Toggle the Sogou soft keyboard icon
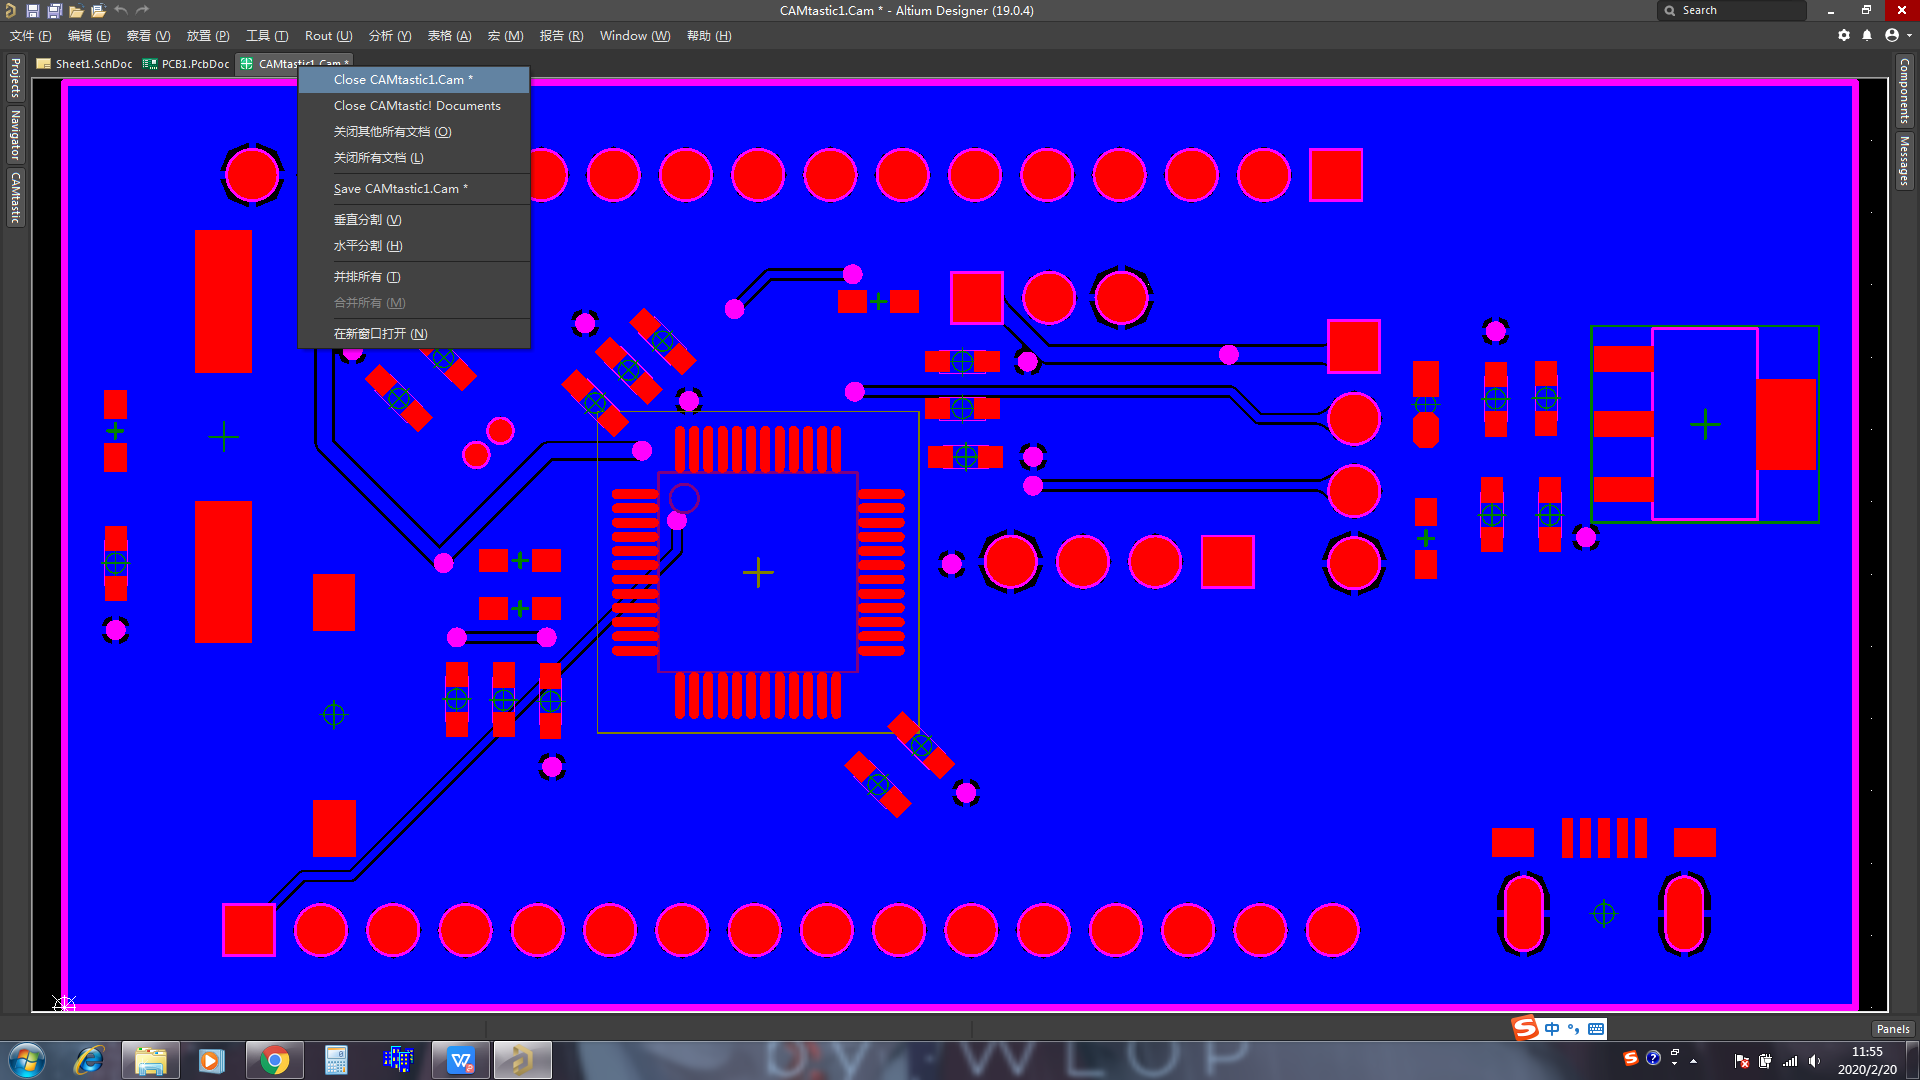The image size is (1920, 1080). [x=1596, y=1028]
